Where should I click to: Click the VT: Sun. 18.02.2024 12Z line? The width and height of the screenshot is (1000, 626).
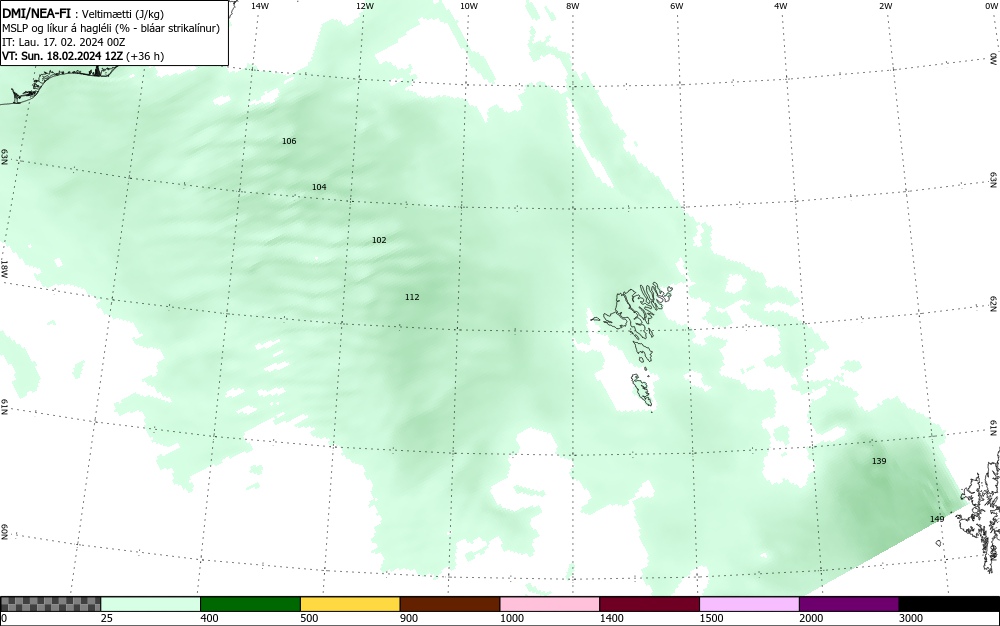[x=83, y=56]
